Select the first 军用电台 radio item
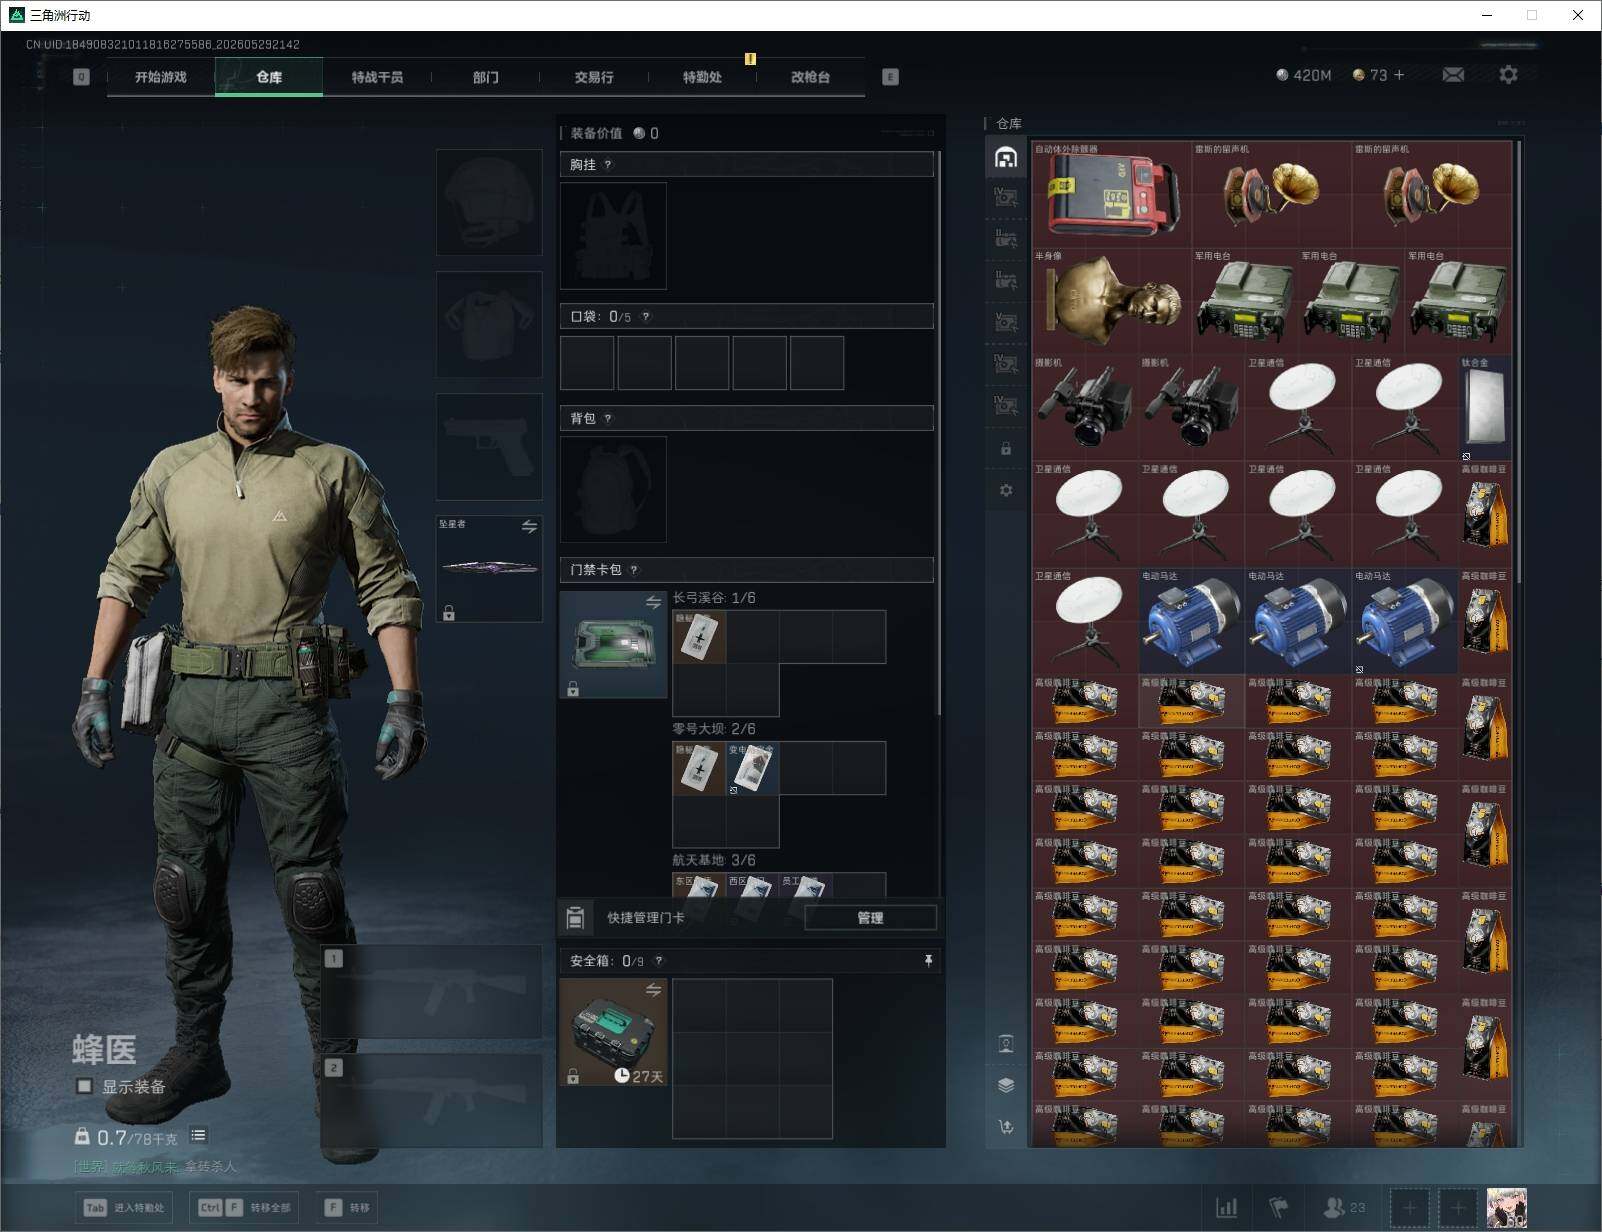Viewport: 1602px width, 1232px height. click(1245, 301)
